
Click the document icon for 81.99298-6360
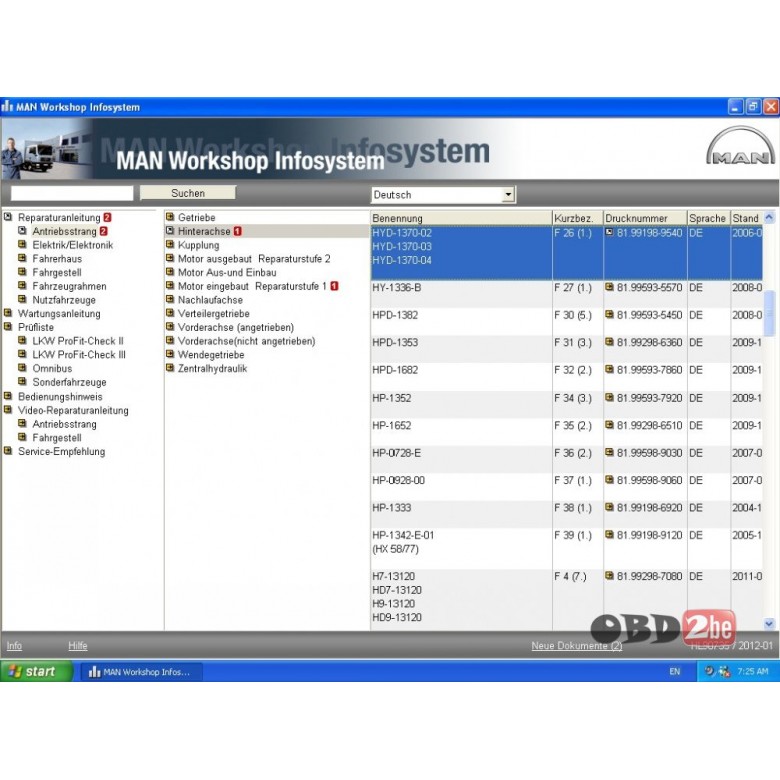[609, 342]
